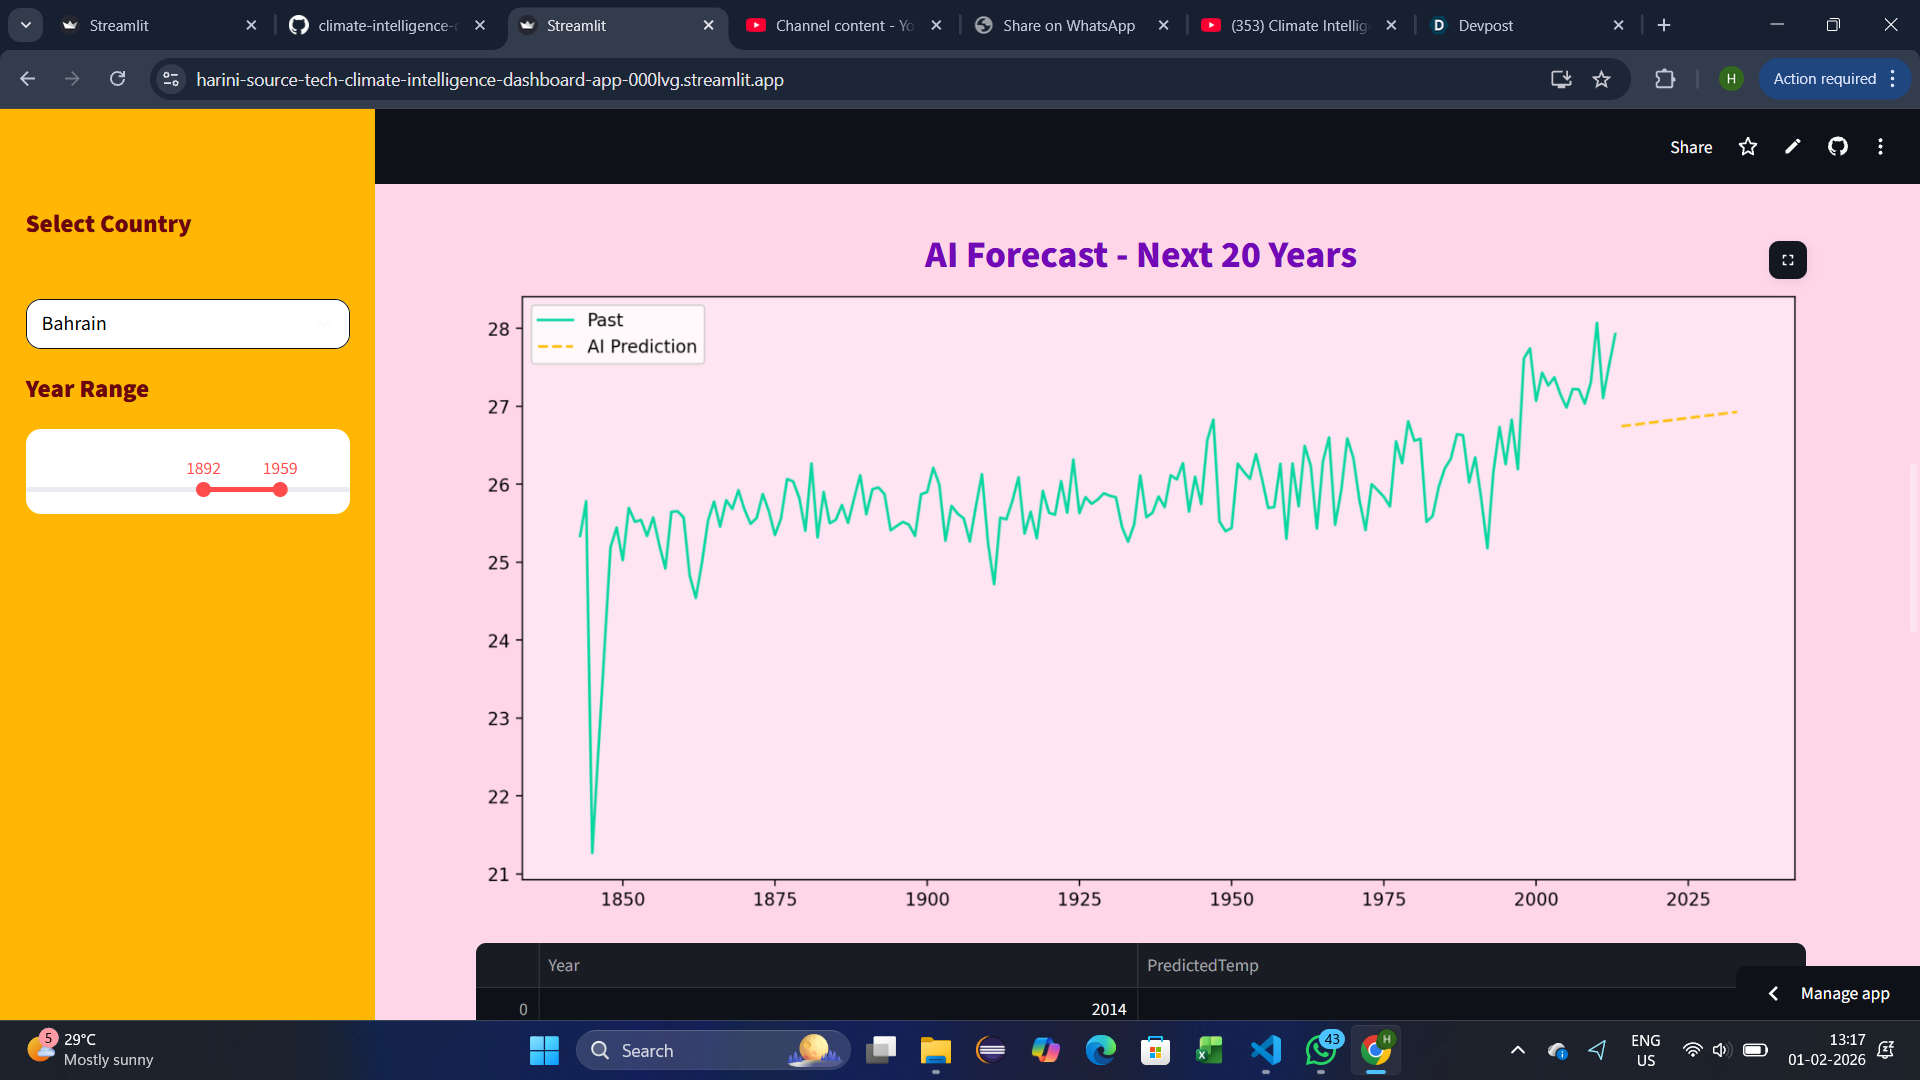Click the browser extensions puzzle icon
The width and height of the screenshot is (1920, 1080).
(x=1665, y=79)
